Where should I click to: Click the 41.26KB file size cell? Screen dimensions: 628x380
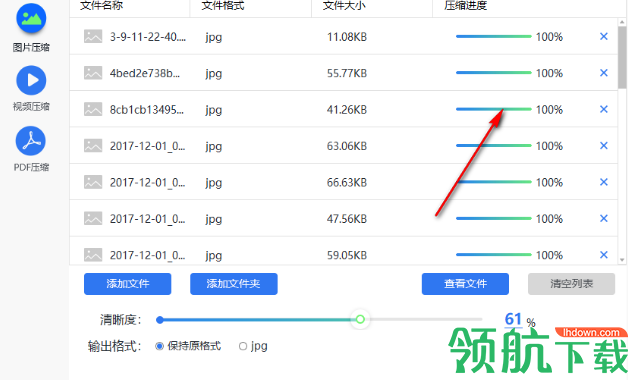347,110
